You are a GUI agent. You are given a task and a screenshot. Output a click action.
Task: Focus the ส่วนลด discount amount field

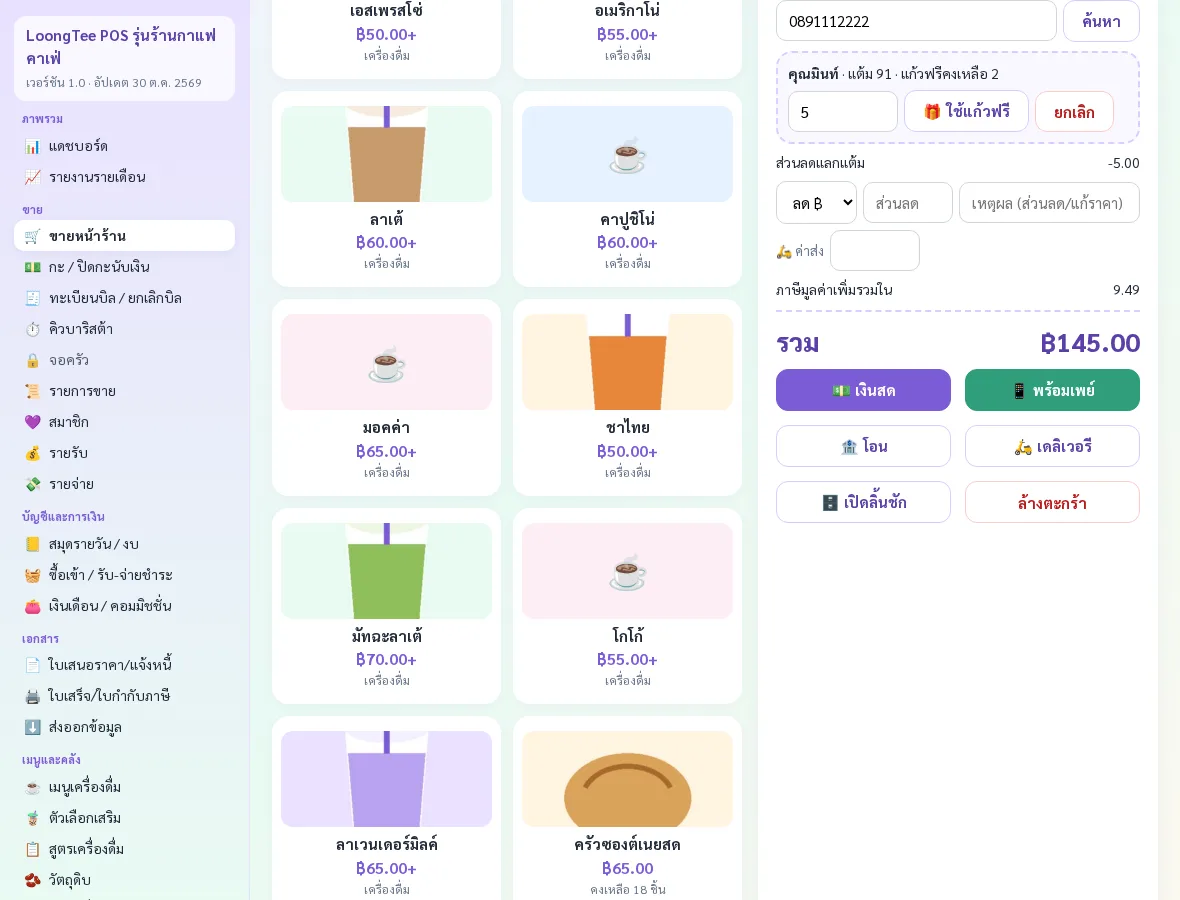908,203
